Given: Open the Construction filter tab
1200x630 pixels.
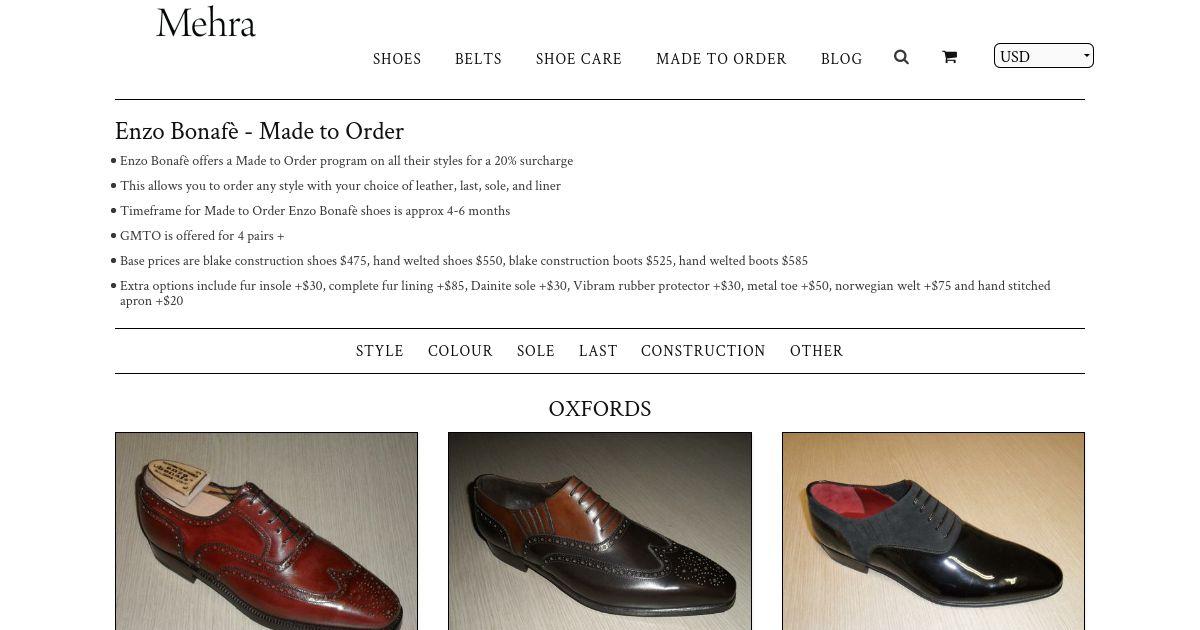Looking at the screenshot, I should [x=703, y=351].
